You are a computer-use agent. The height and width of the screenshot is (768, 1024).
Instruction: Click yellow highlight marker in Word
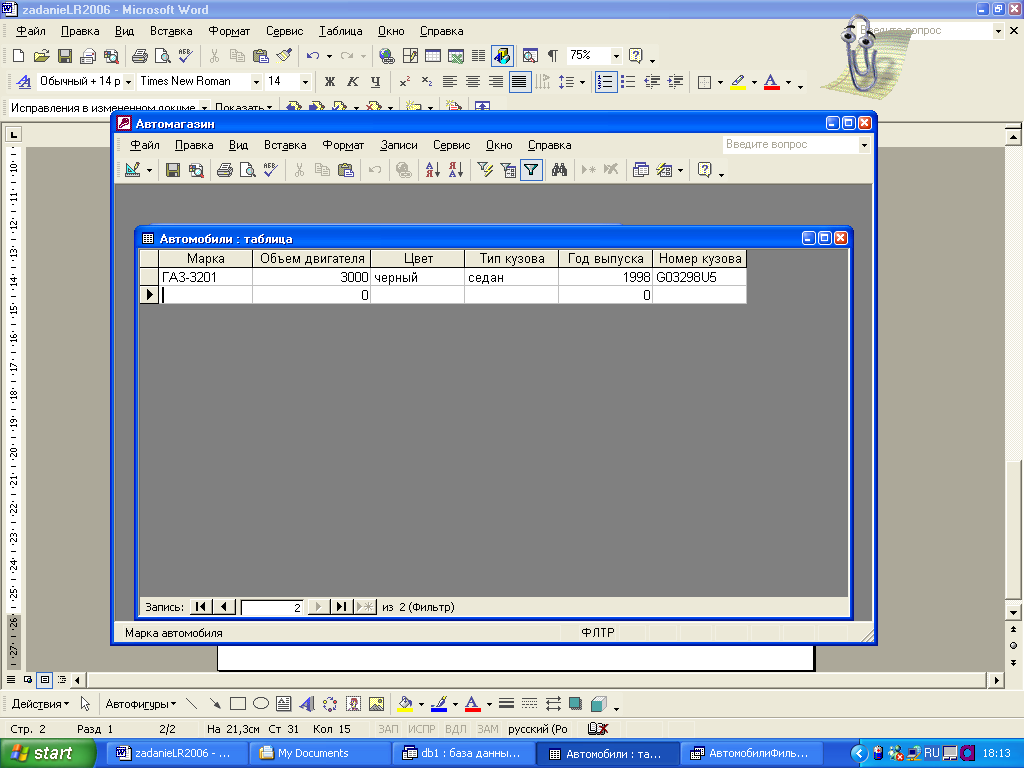[738, 82]
